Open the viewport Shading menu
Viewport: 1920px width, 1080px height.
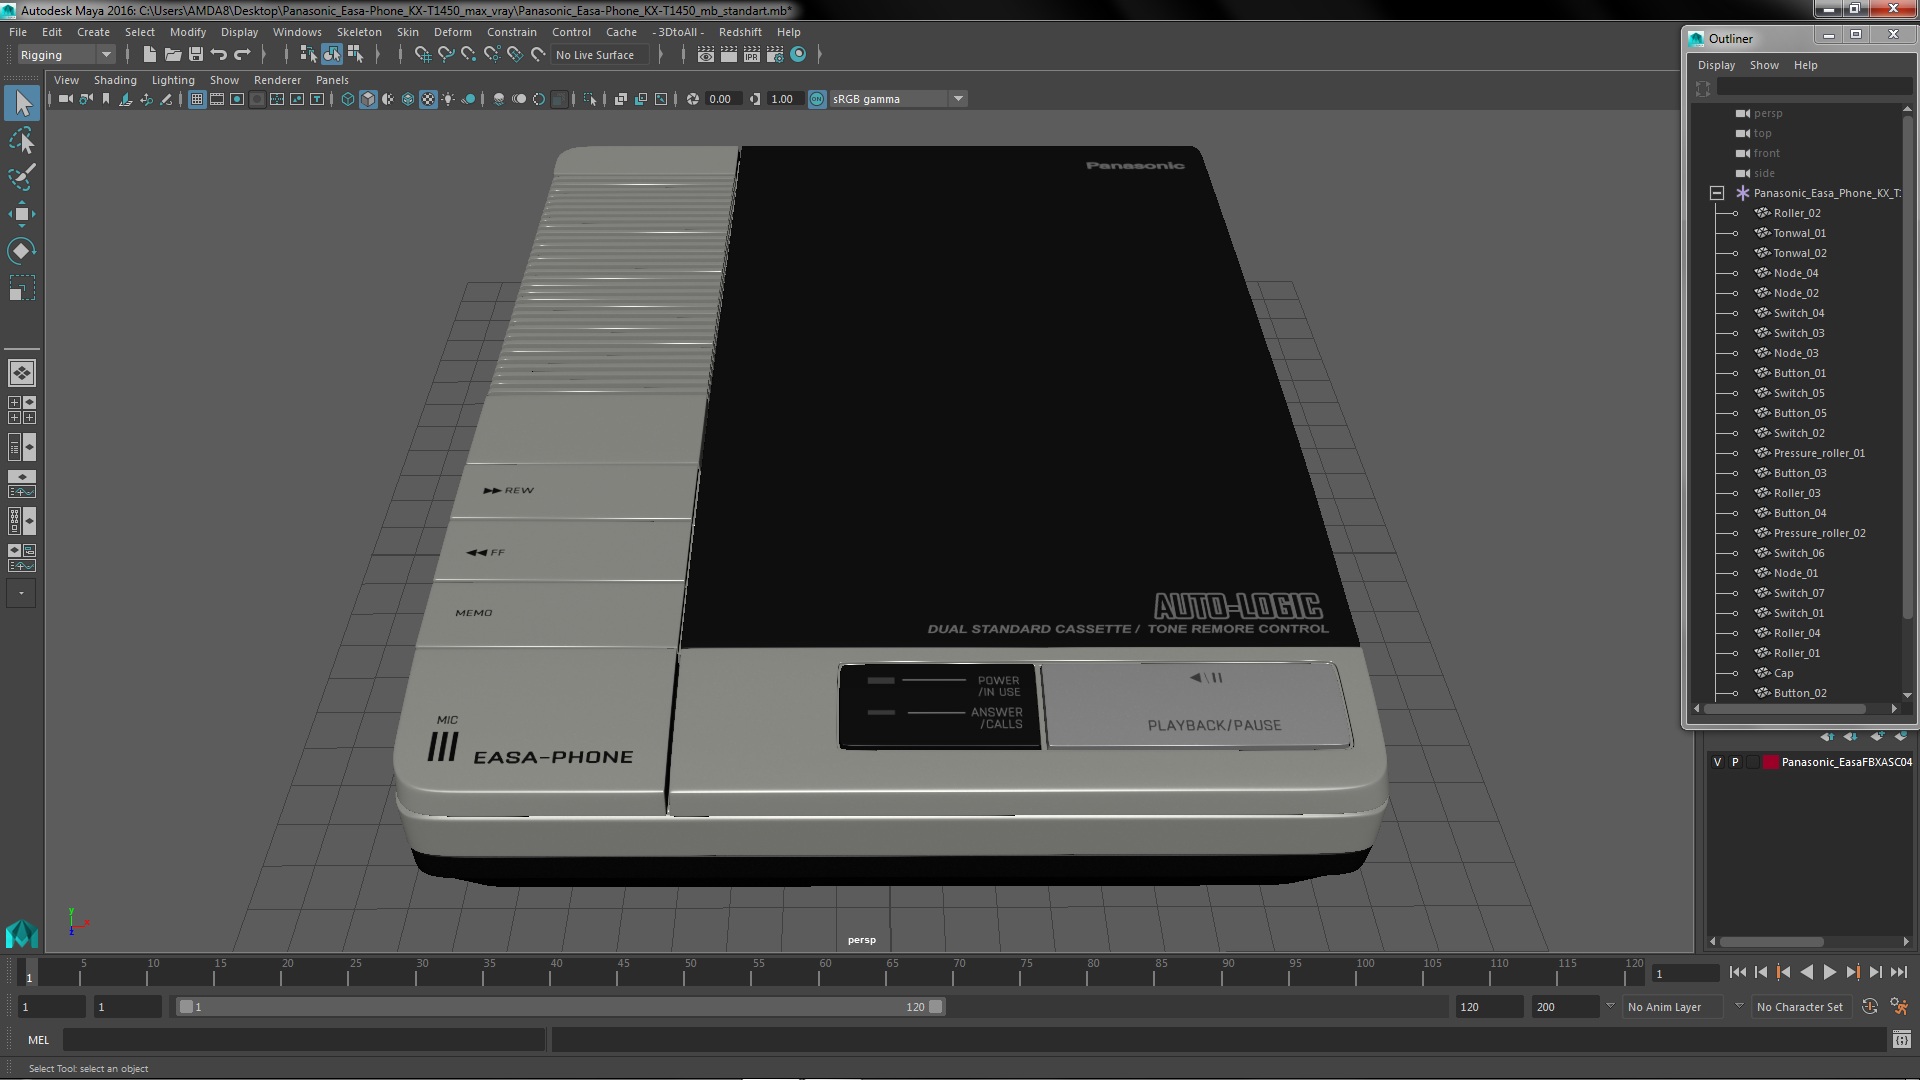click(x=115, y=80)
